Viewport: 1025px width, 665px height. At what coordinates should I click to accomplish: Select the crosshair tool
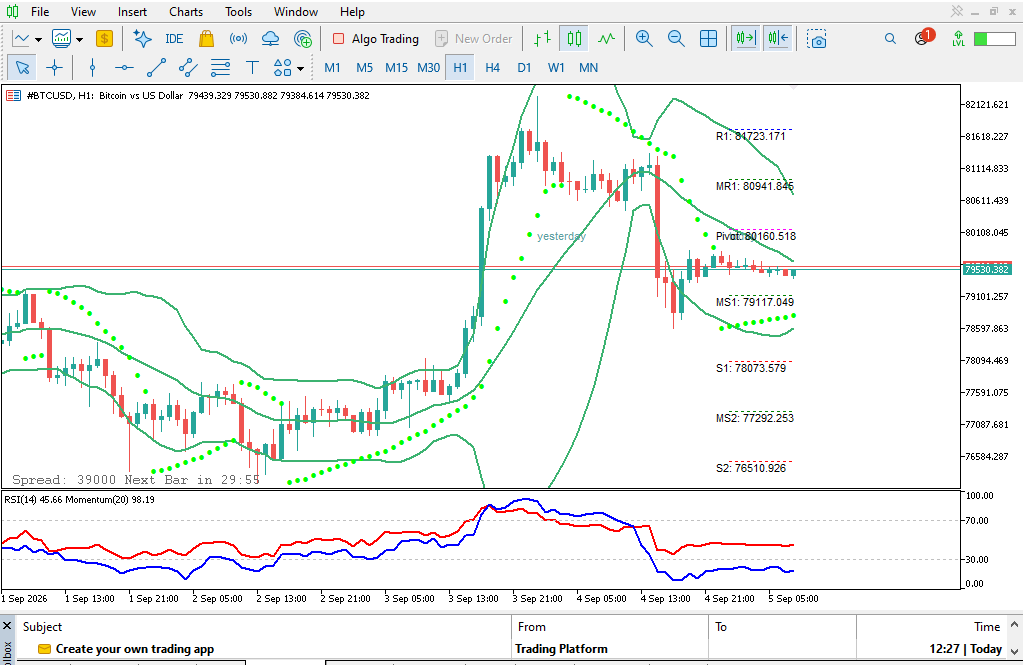coord(54,67)
